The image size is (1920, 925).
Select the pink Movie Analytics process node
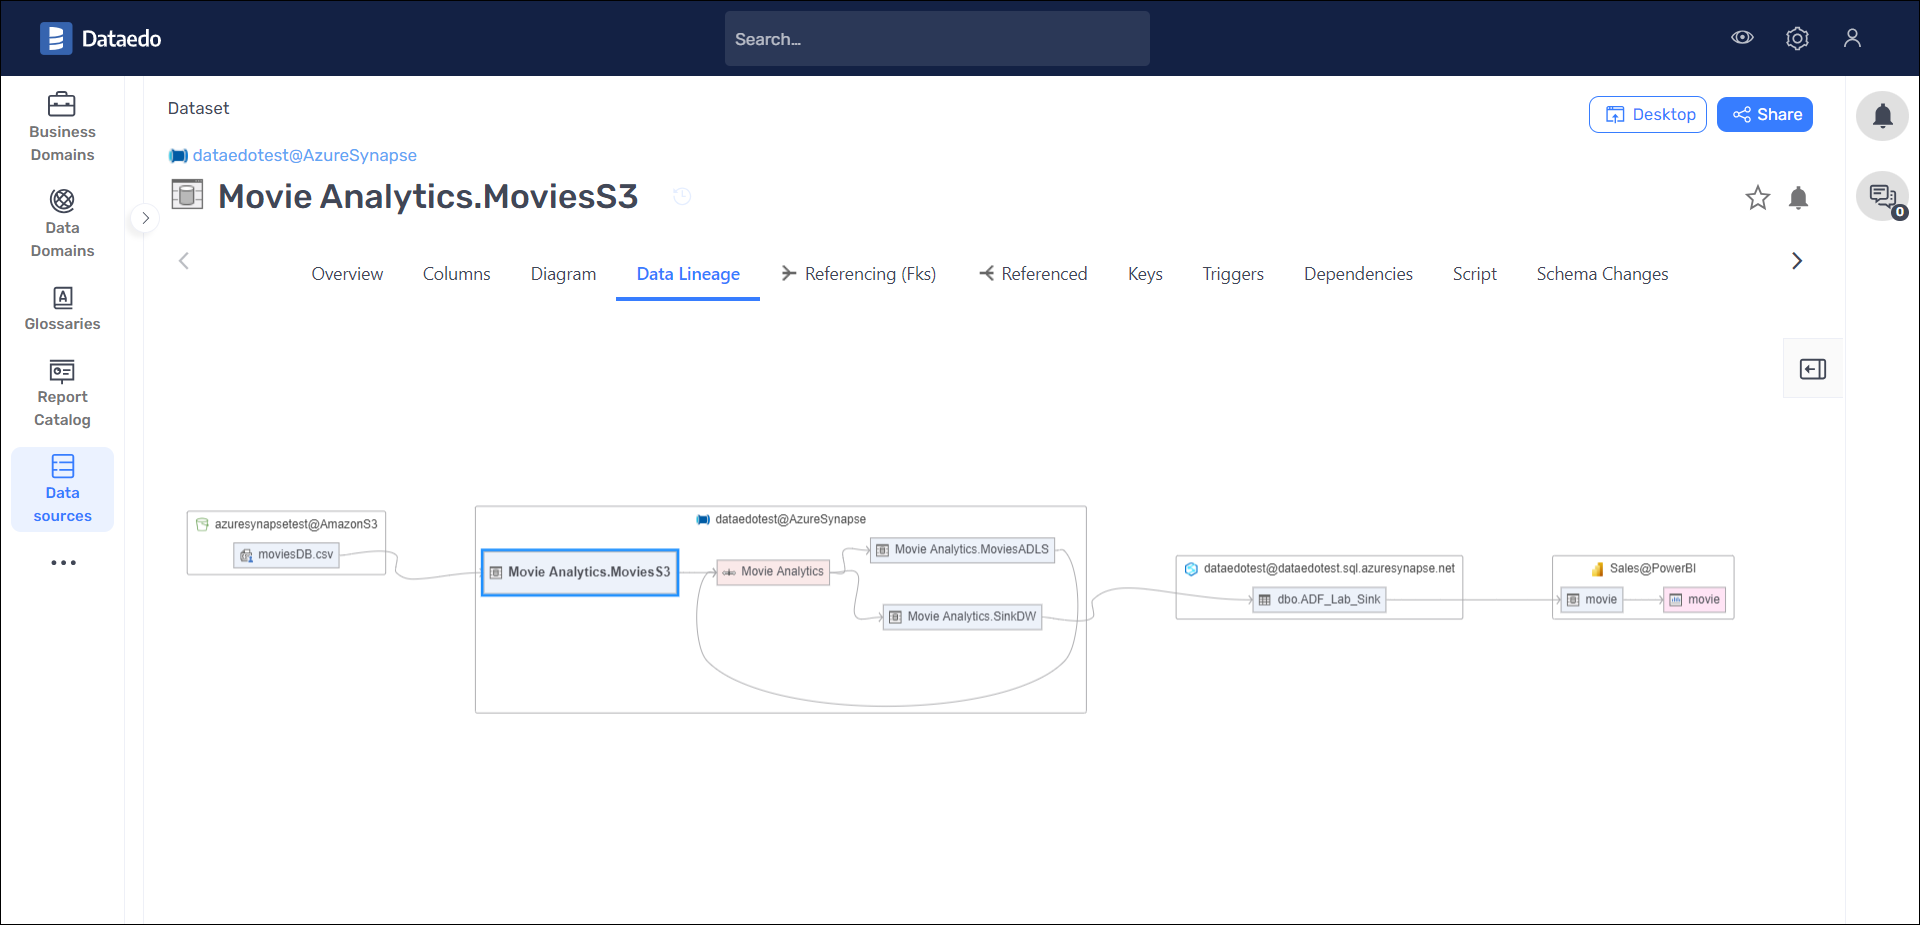[x=773, y=572]
